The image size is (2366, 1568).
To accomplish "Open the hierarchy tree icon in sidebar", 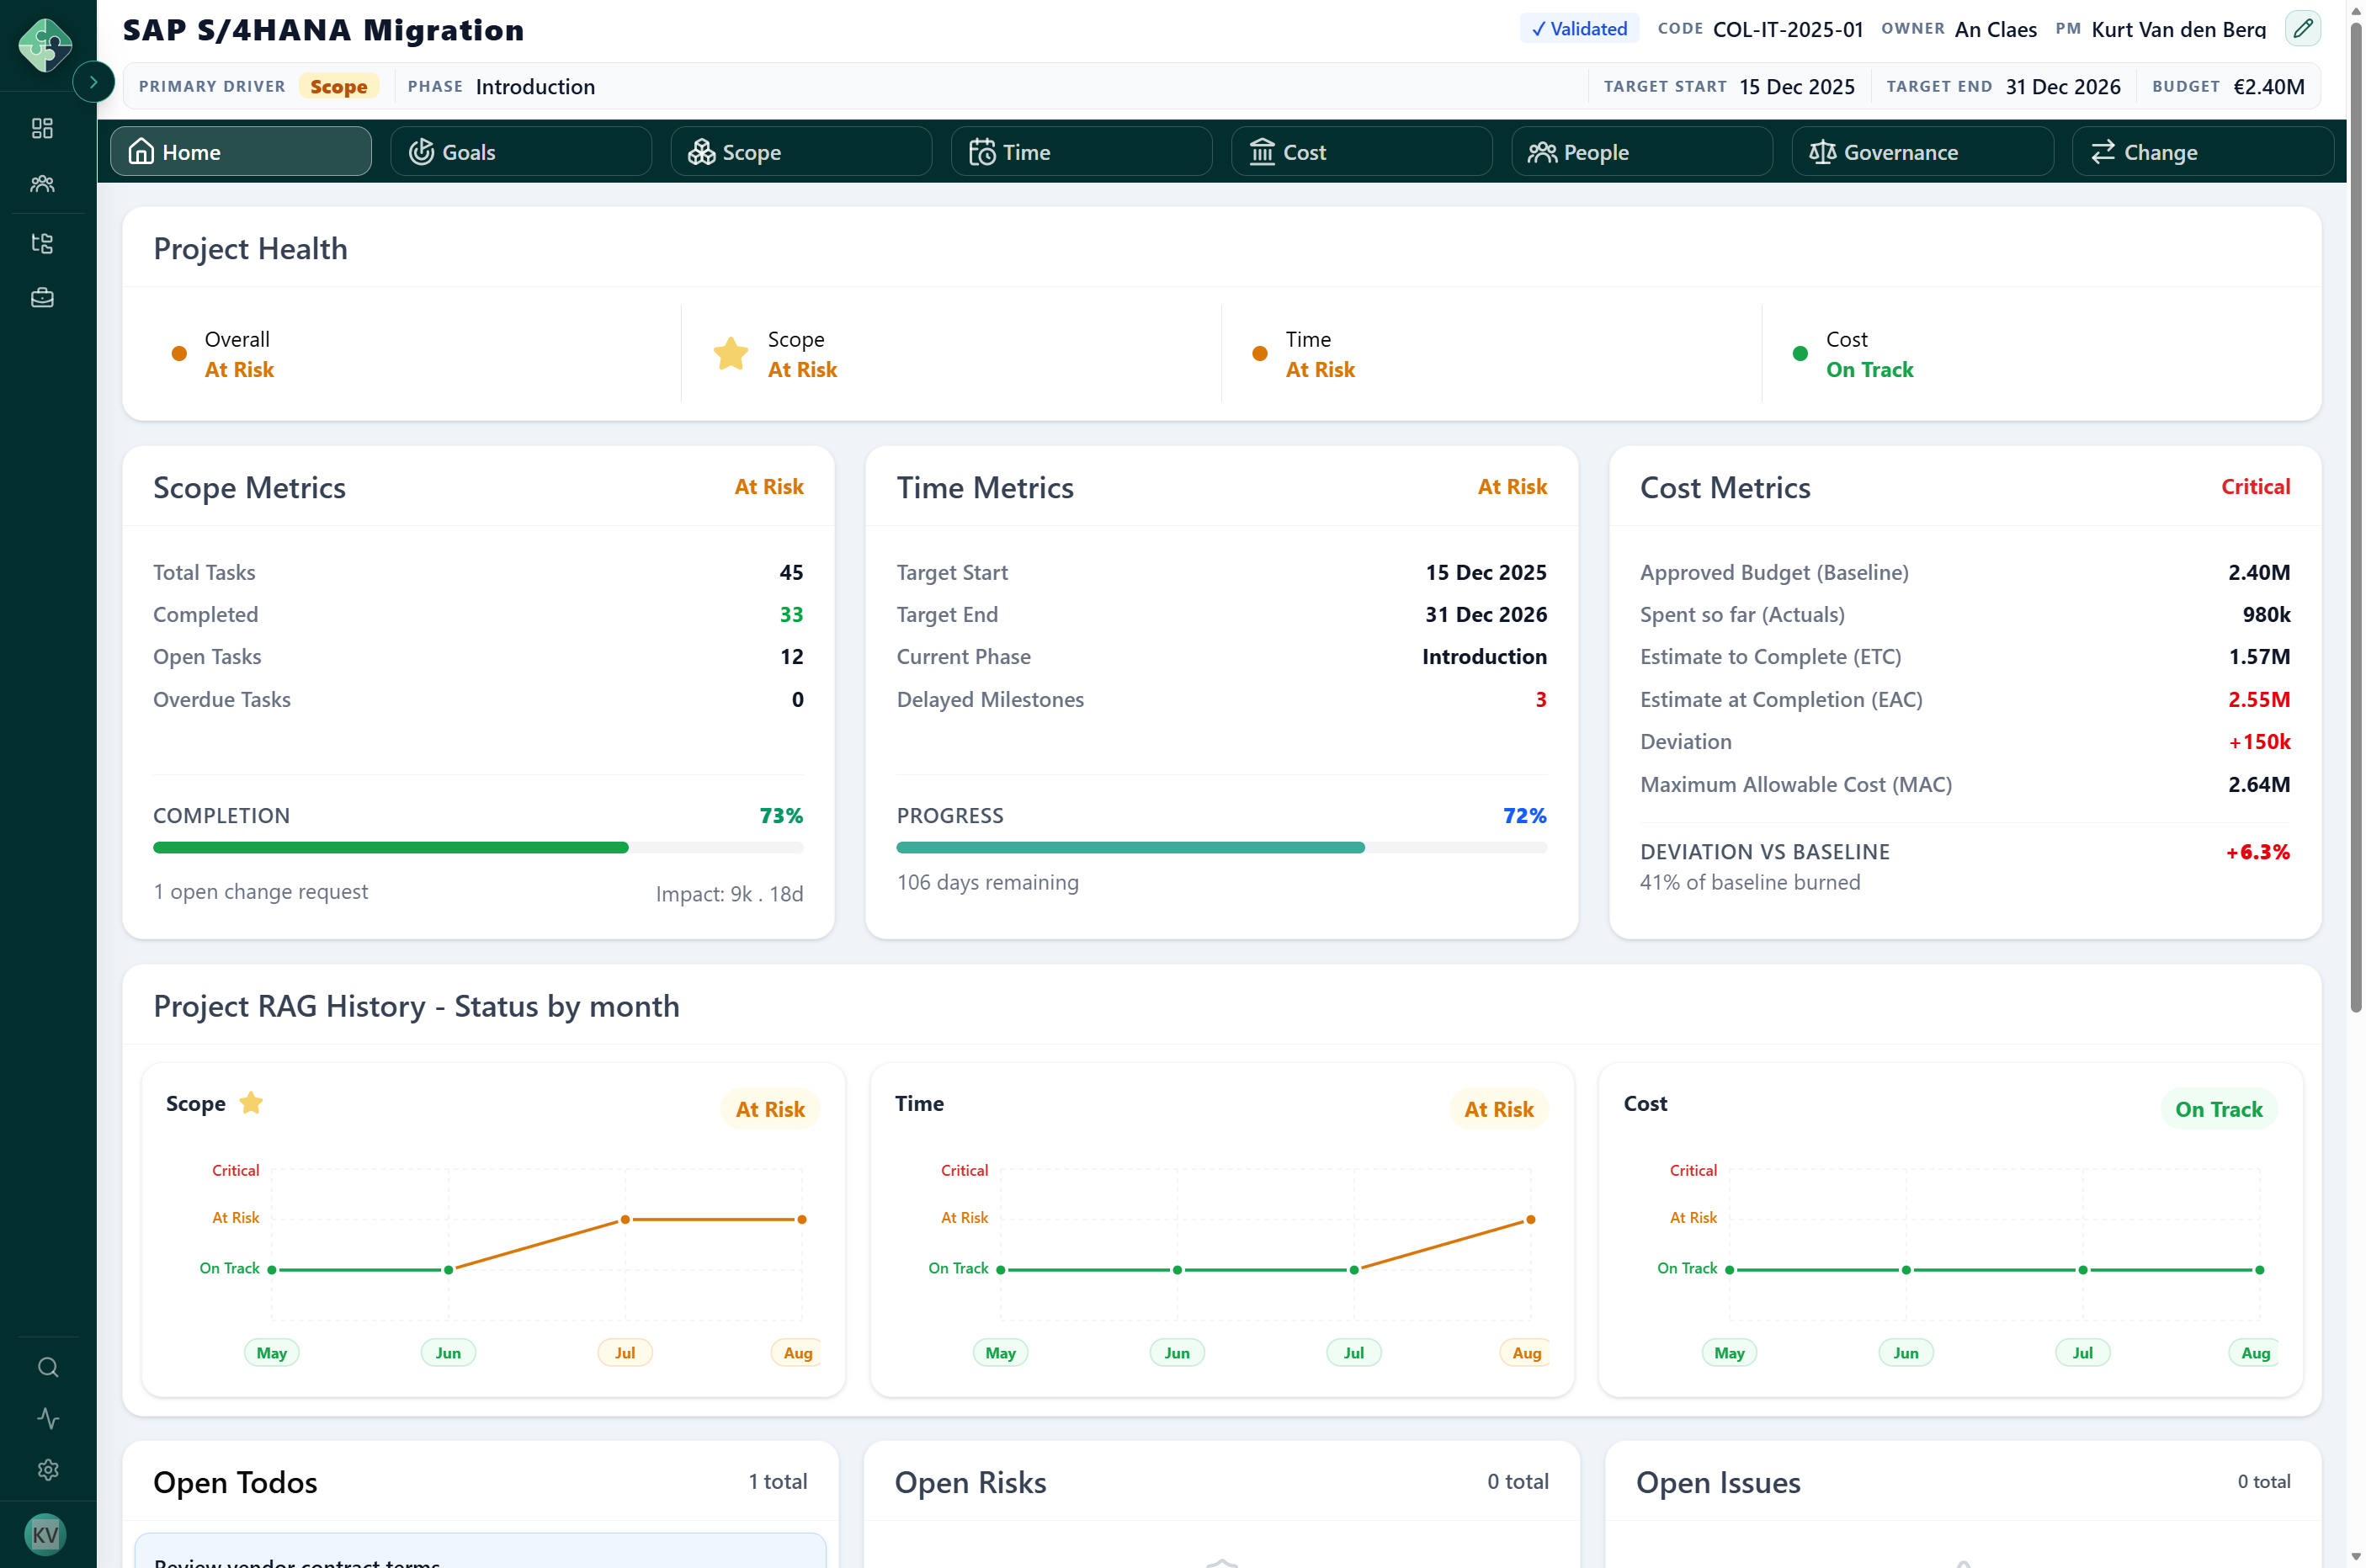I will tap(42, 243).
